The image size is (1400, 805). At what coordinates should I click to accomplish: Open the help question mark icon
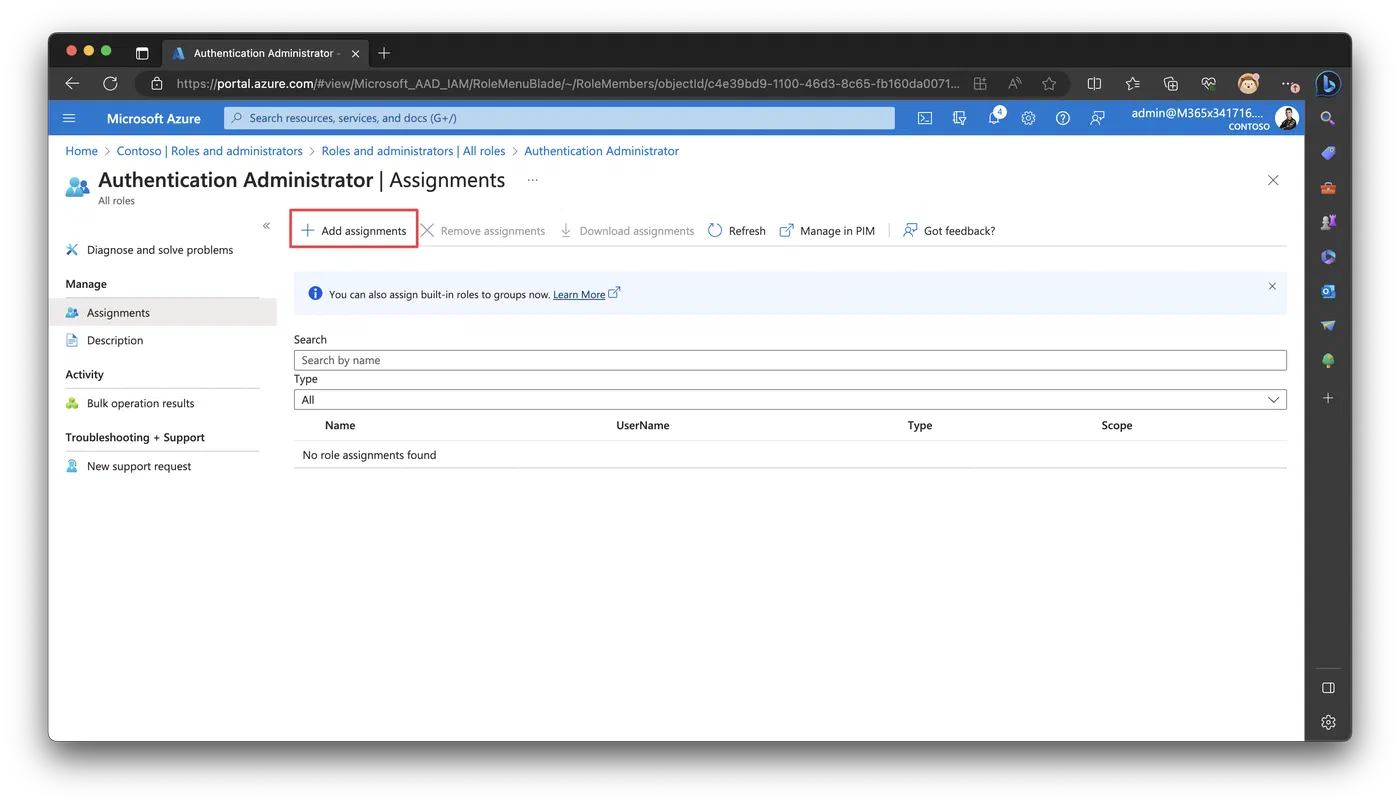tap(1063, 118)
